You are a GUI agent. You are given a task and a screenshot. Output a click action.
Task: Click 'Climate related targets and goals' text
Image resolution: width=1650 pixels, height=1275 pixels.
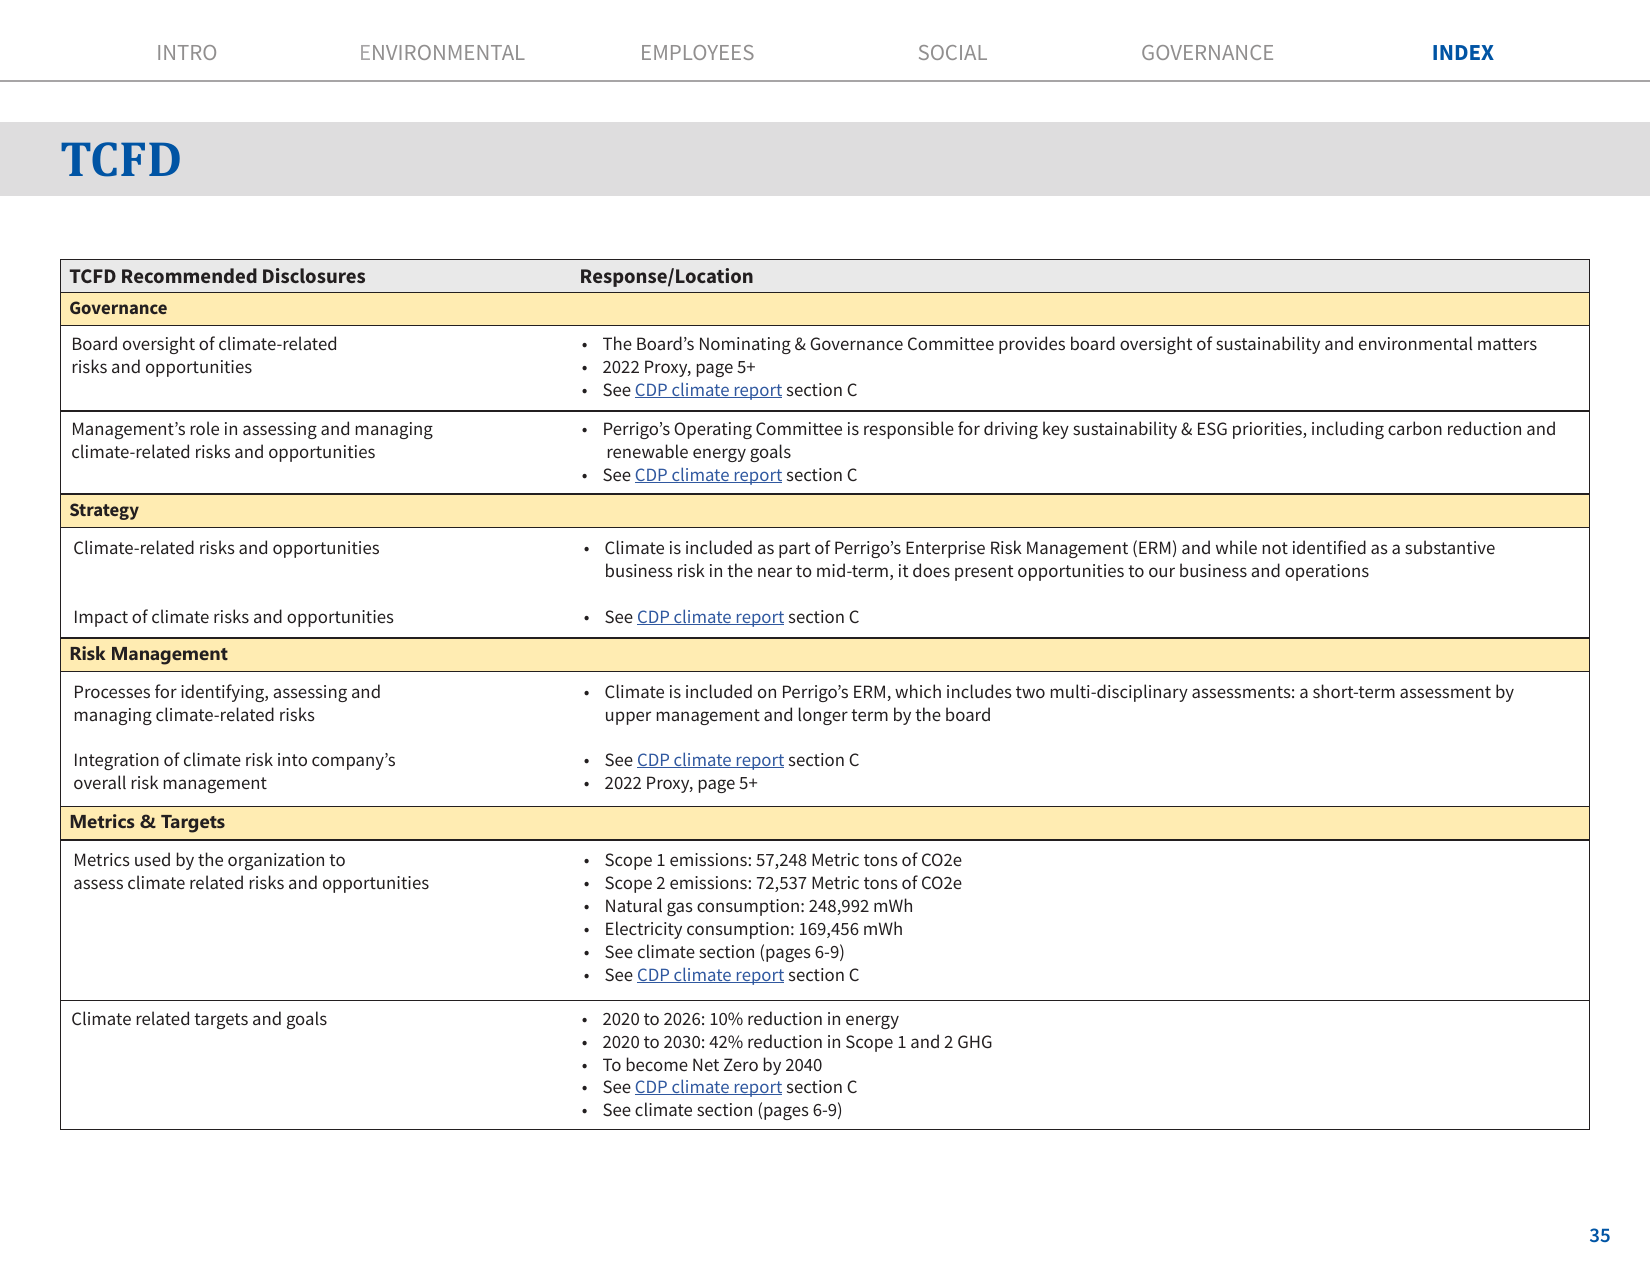199,1019
